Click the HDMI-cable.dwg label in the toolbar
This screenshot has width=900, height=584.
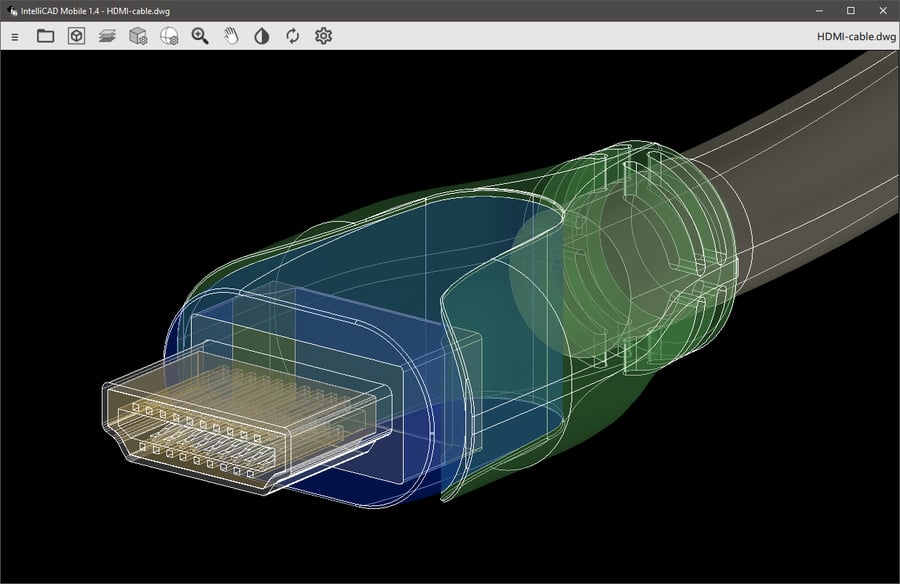(x=855, y=37)
